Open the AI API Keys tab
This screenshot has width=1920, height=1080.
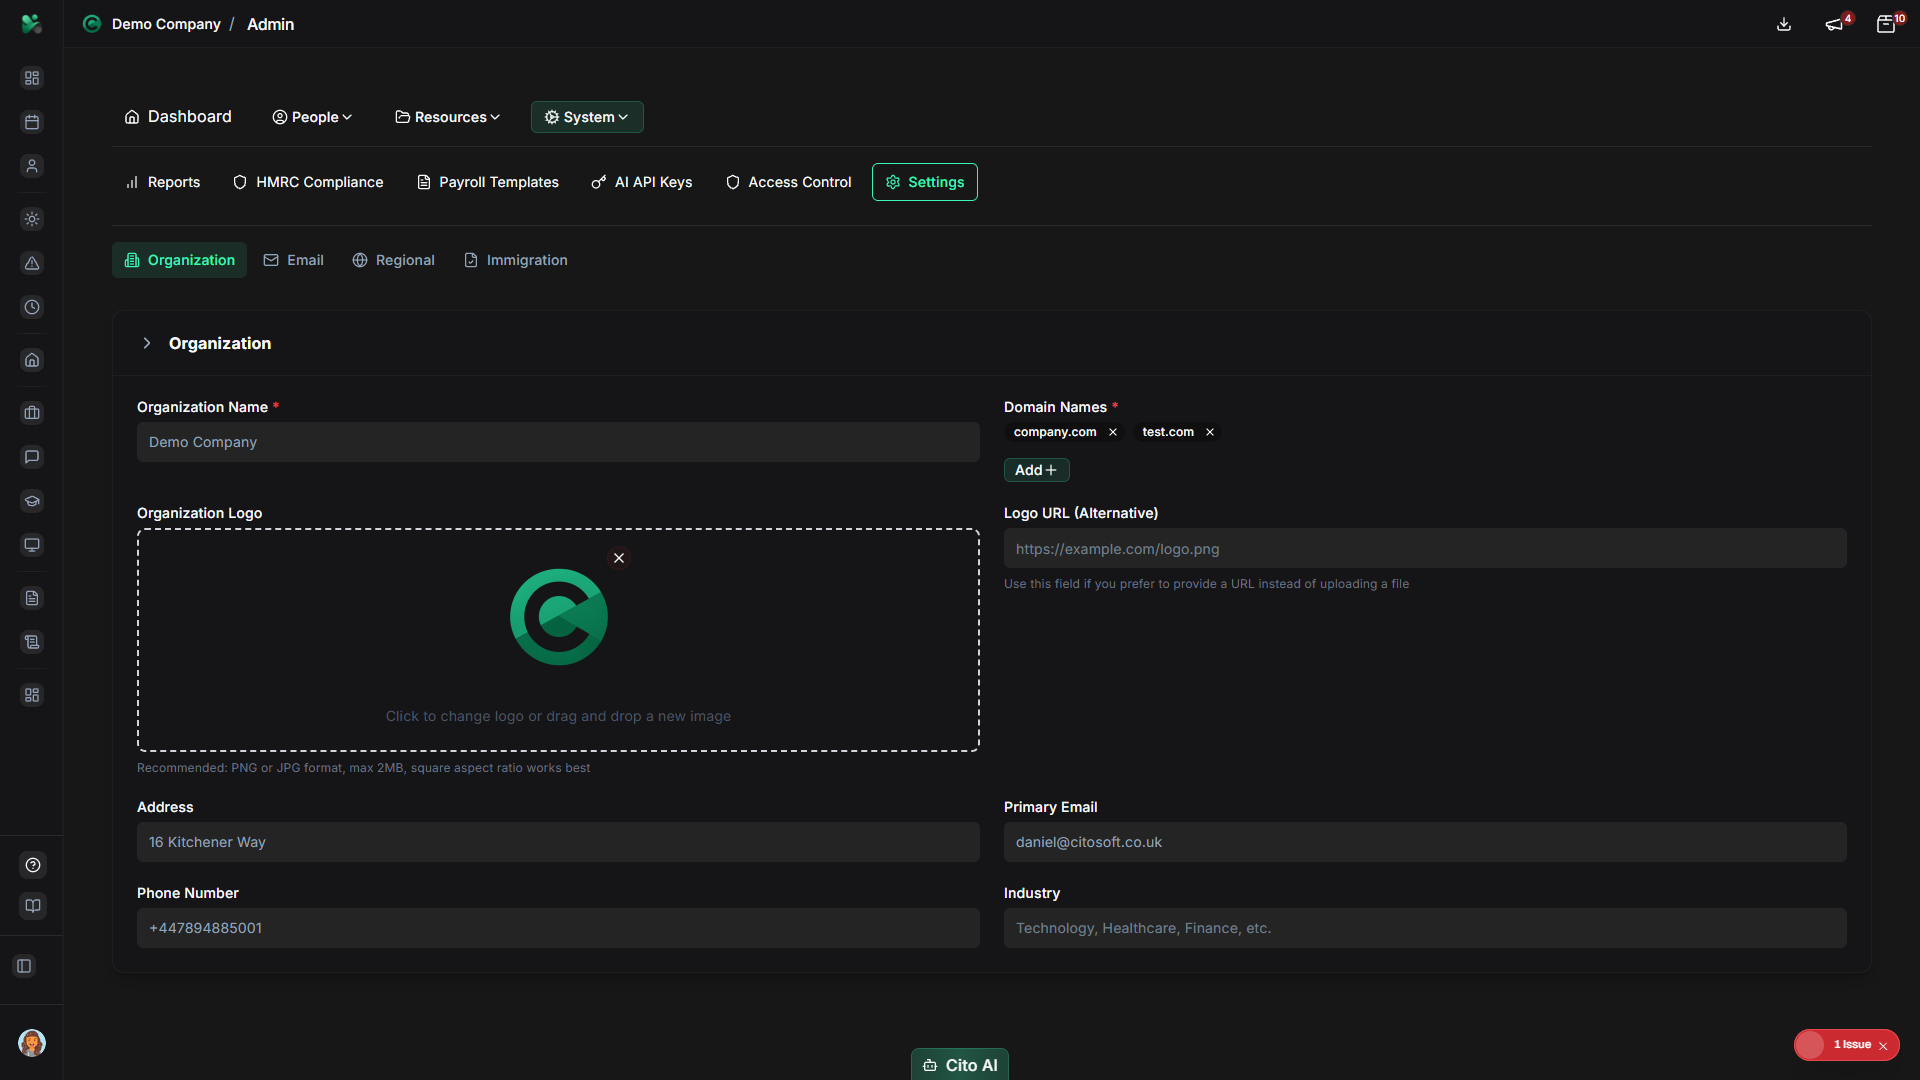pyautogui.click(x=642, y=182)
